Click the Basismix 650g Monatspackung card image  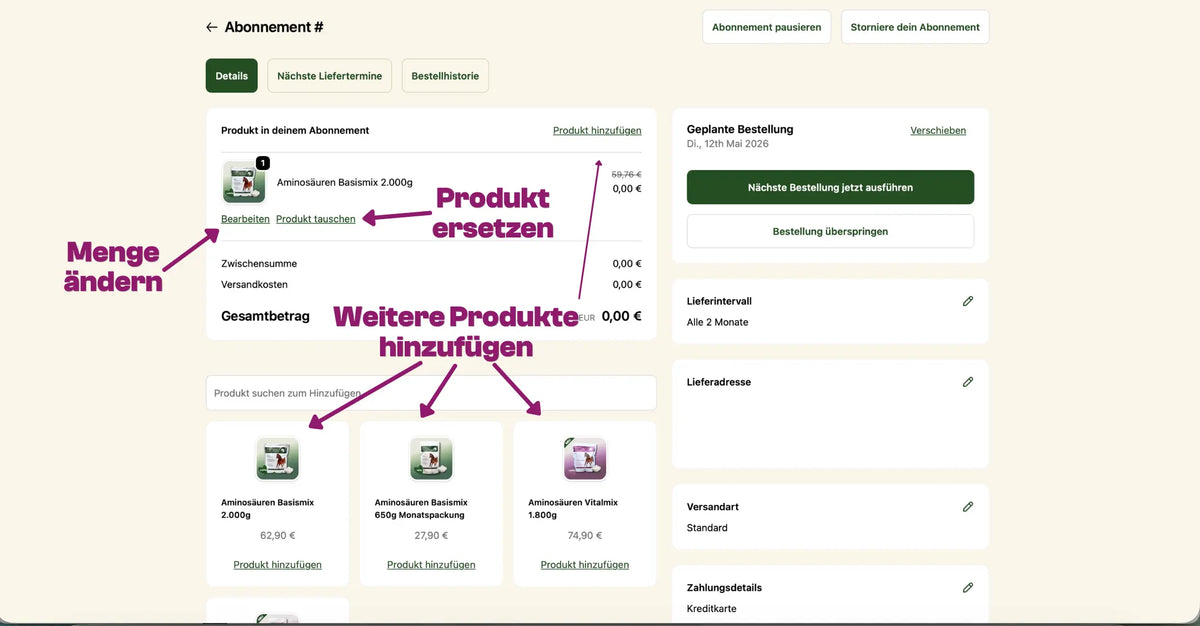tap(431, 459)
